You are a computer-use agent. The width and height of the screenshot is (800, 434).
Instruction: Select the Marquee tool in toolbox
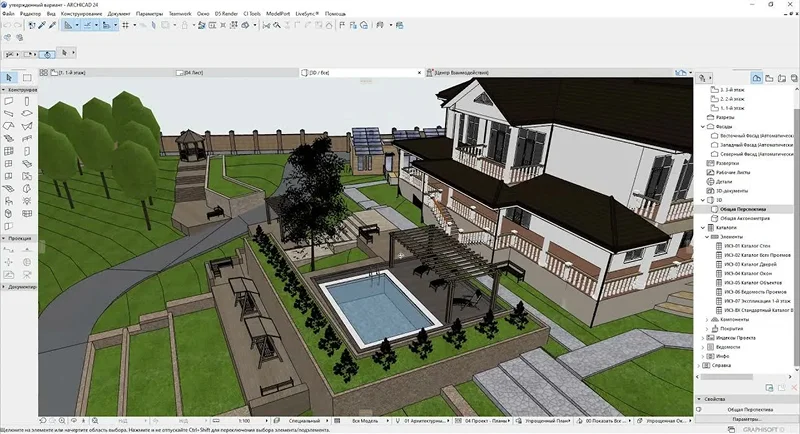28,77
